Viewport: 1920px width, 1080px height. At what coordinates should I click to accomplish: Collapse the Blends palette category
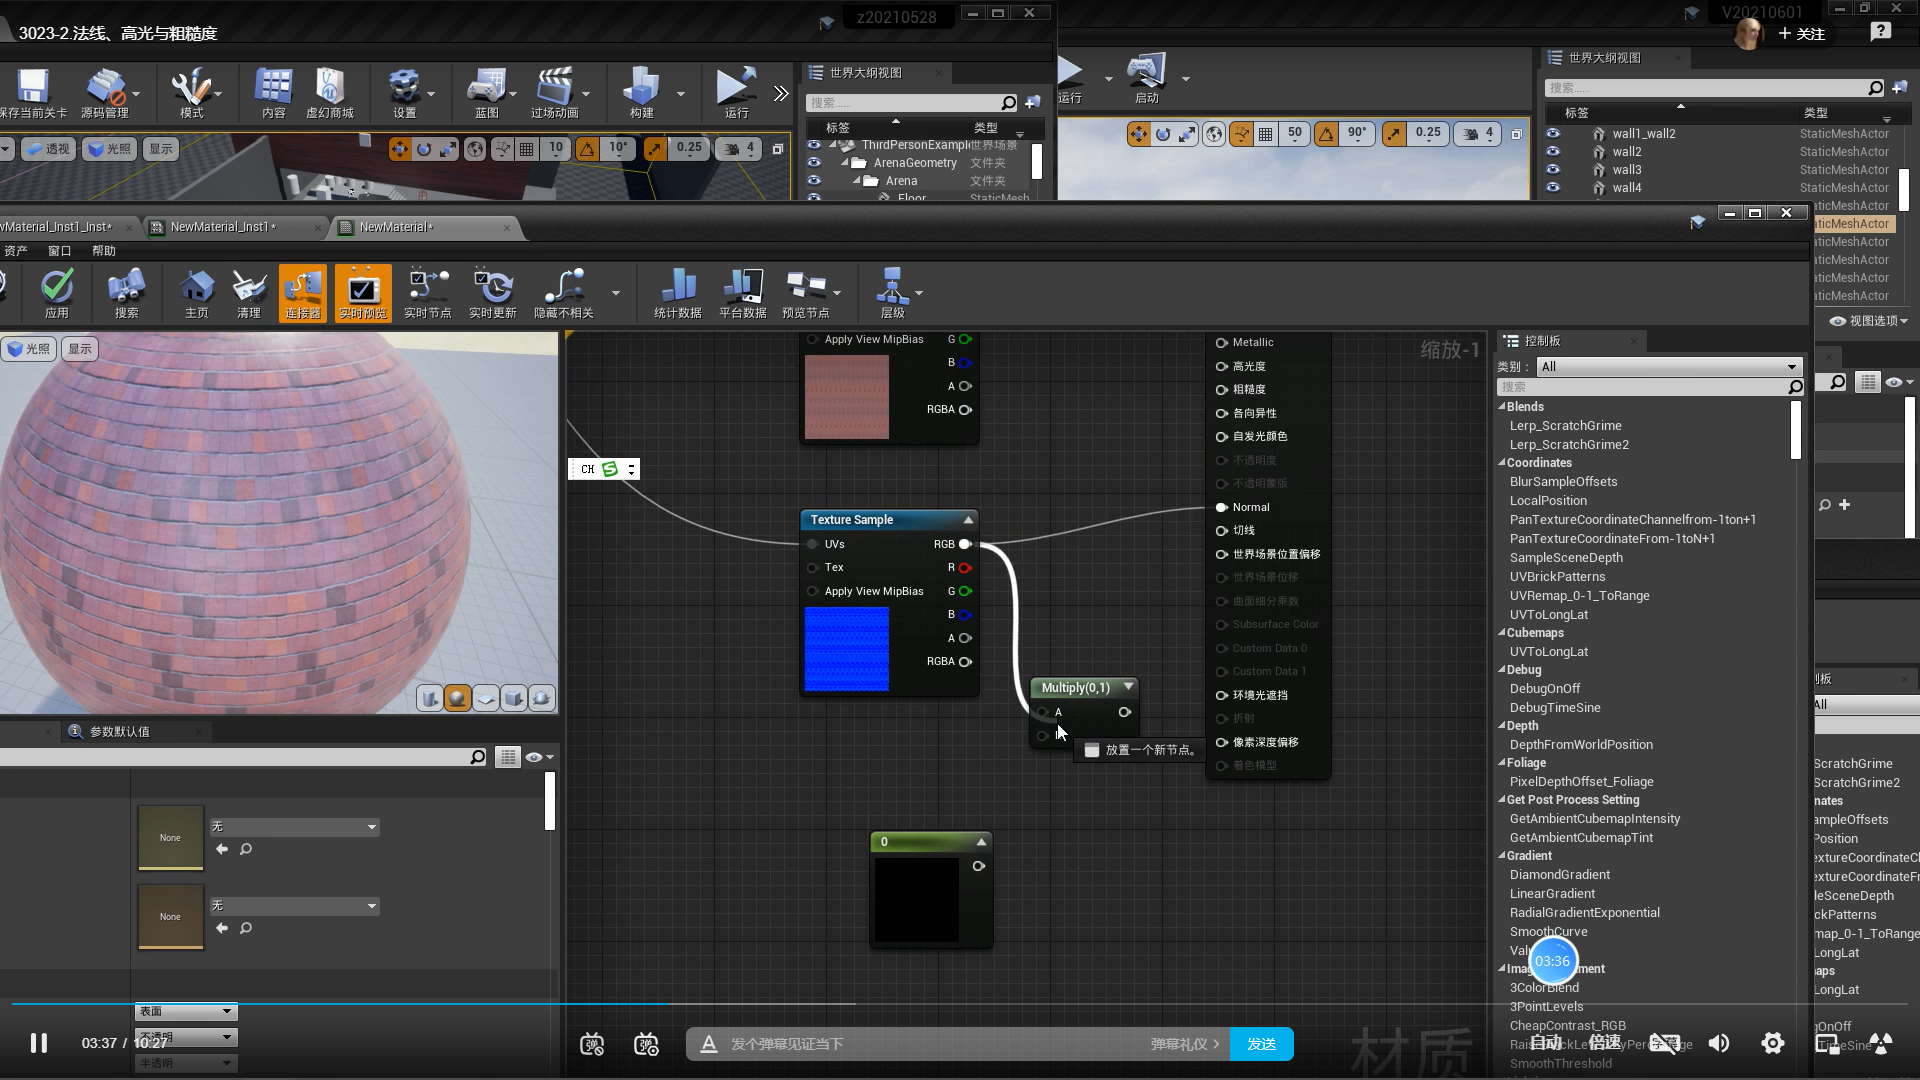(x=1502, y=407)
